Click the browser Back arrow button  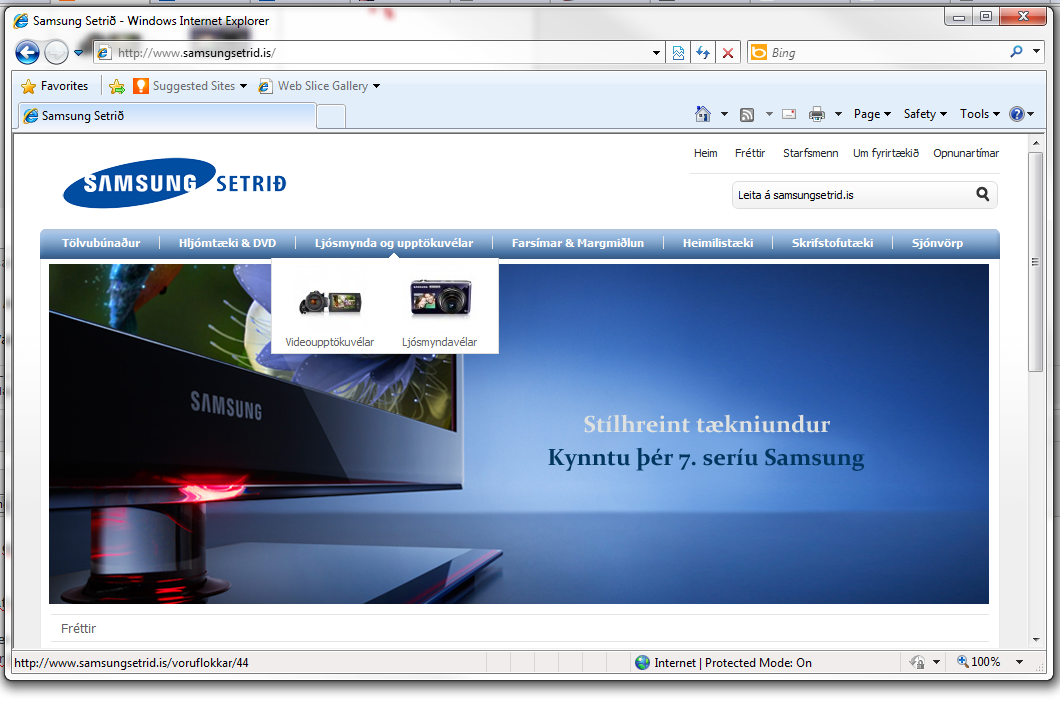(27, 53)
